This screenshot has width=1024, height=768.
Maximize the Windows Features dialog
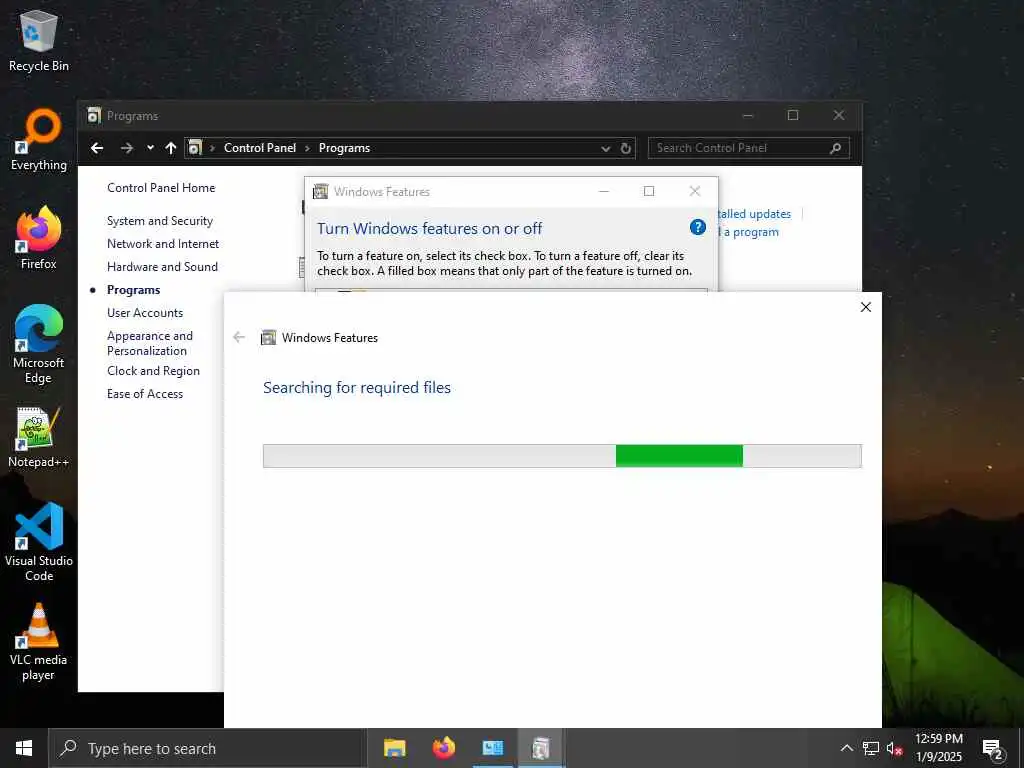coord(649,191)
